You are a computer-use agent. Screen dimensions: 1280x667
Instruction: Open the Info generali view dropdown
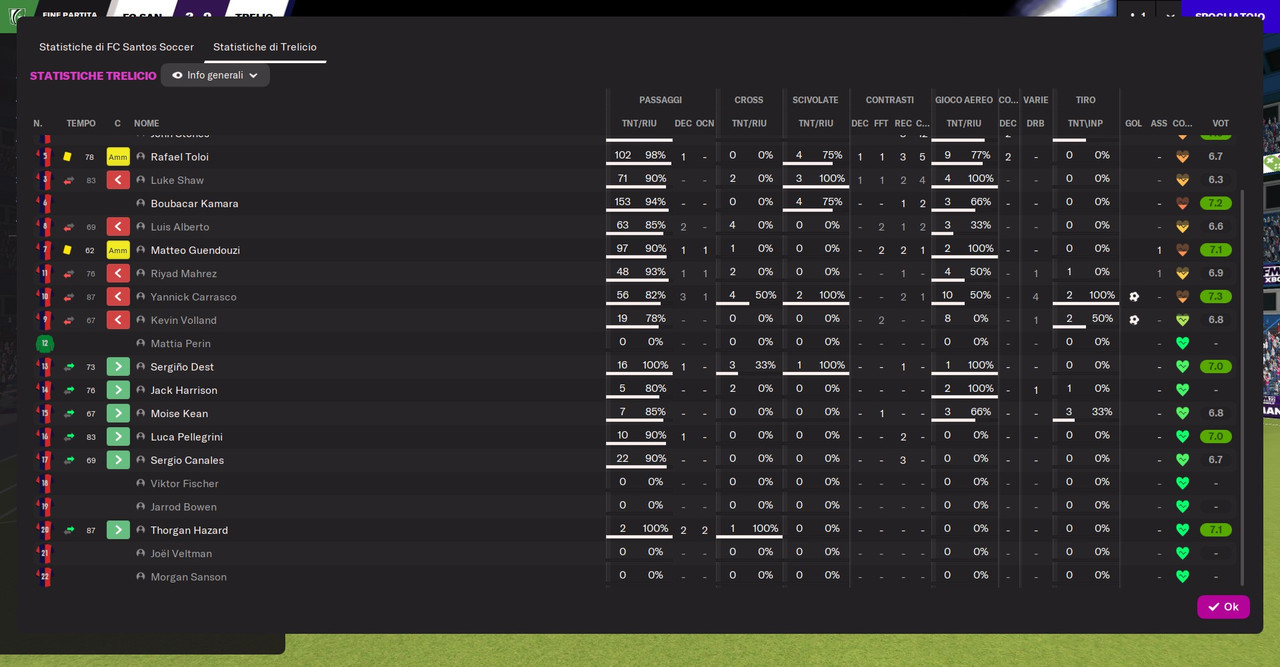(x=215, y=75)
